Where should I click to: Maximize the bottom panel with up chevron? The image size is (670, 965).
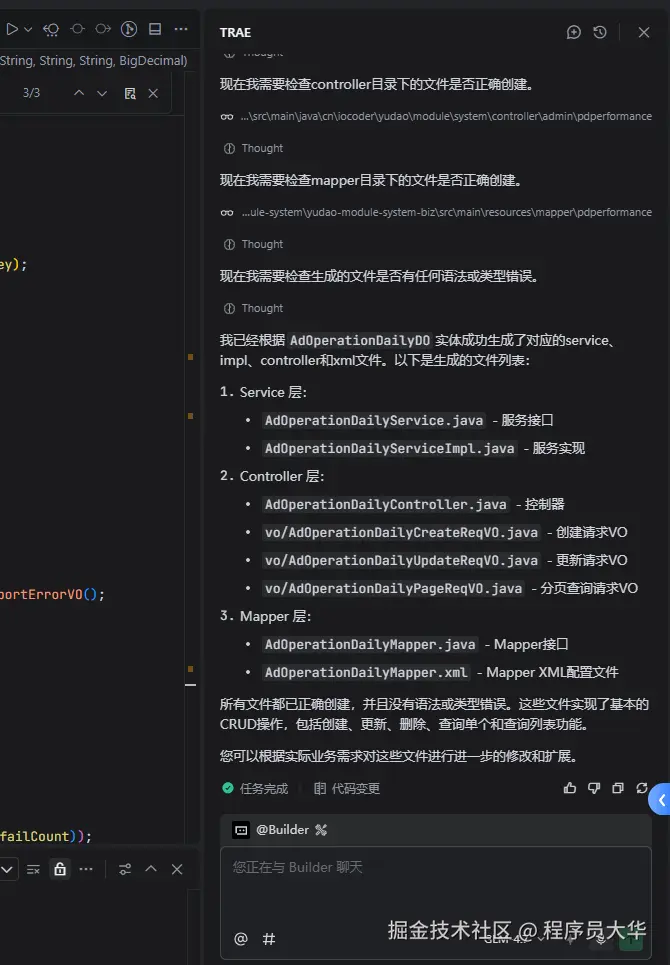click(x=151, y=868)
